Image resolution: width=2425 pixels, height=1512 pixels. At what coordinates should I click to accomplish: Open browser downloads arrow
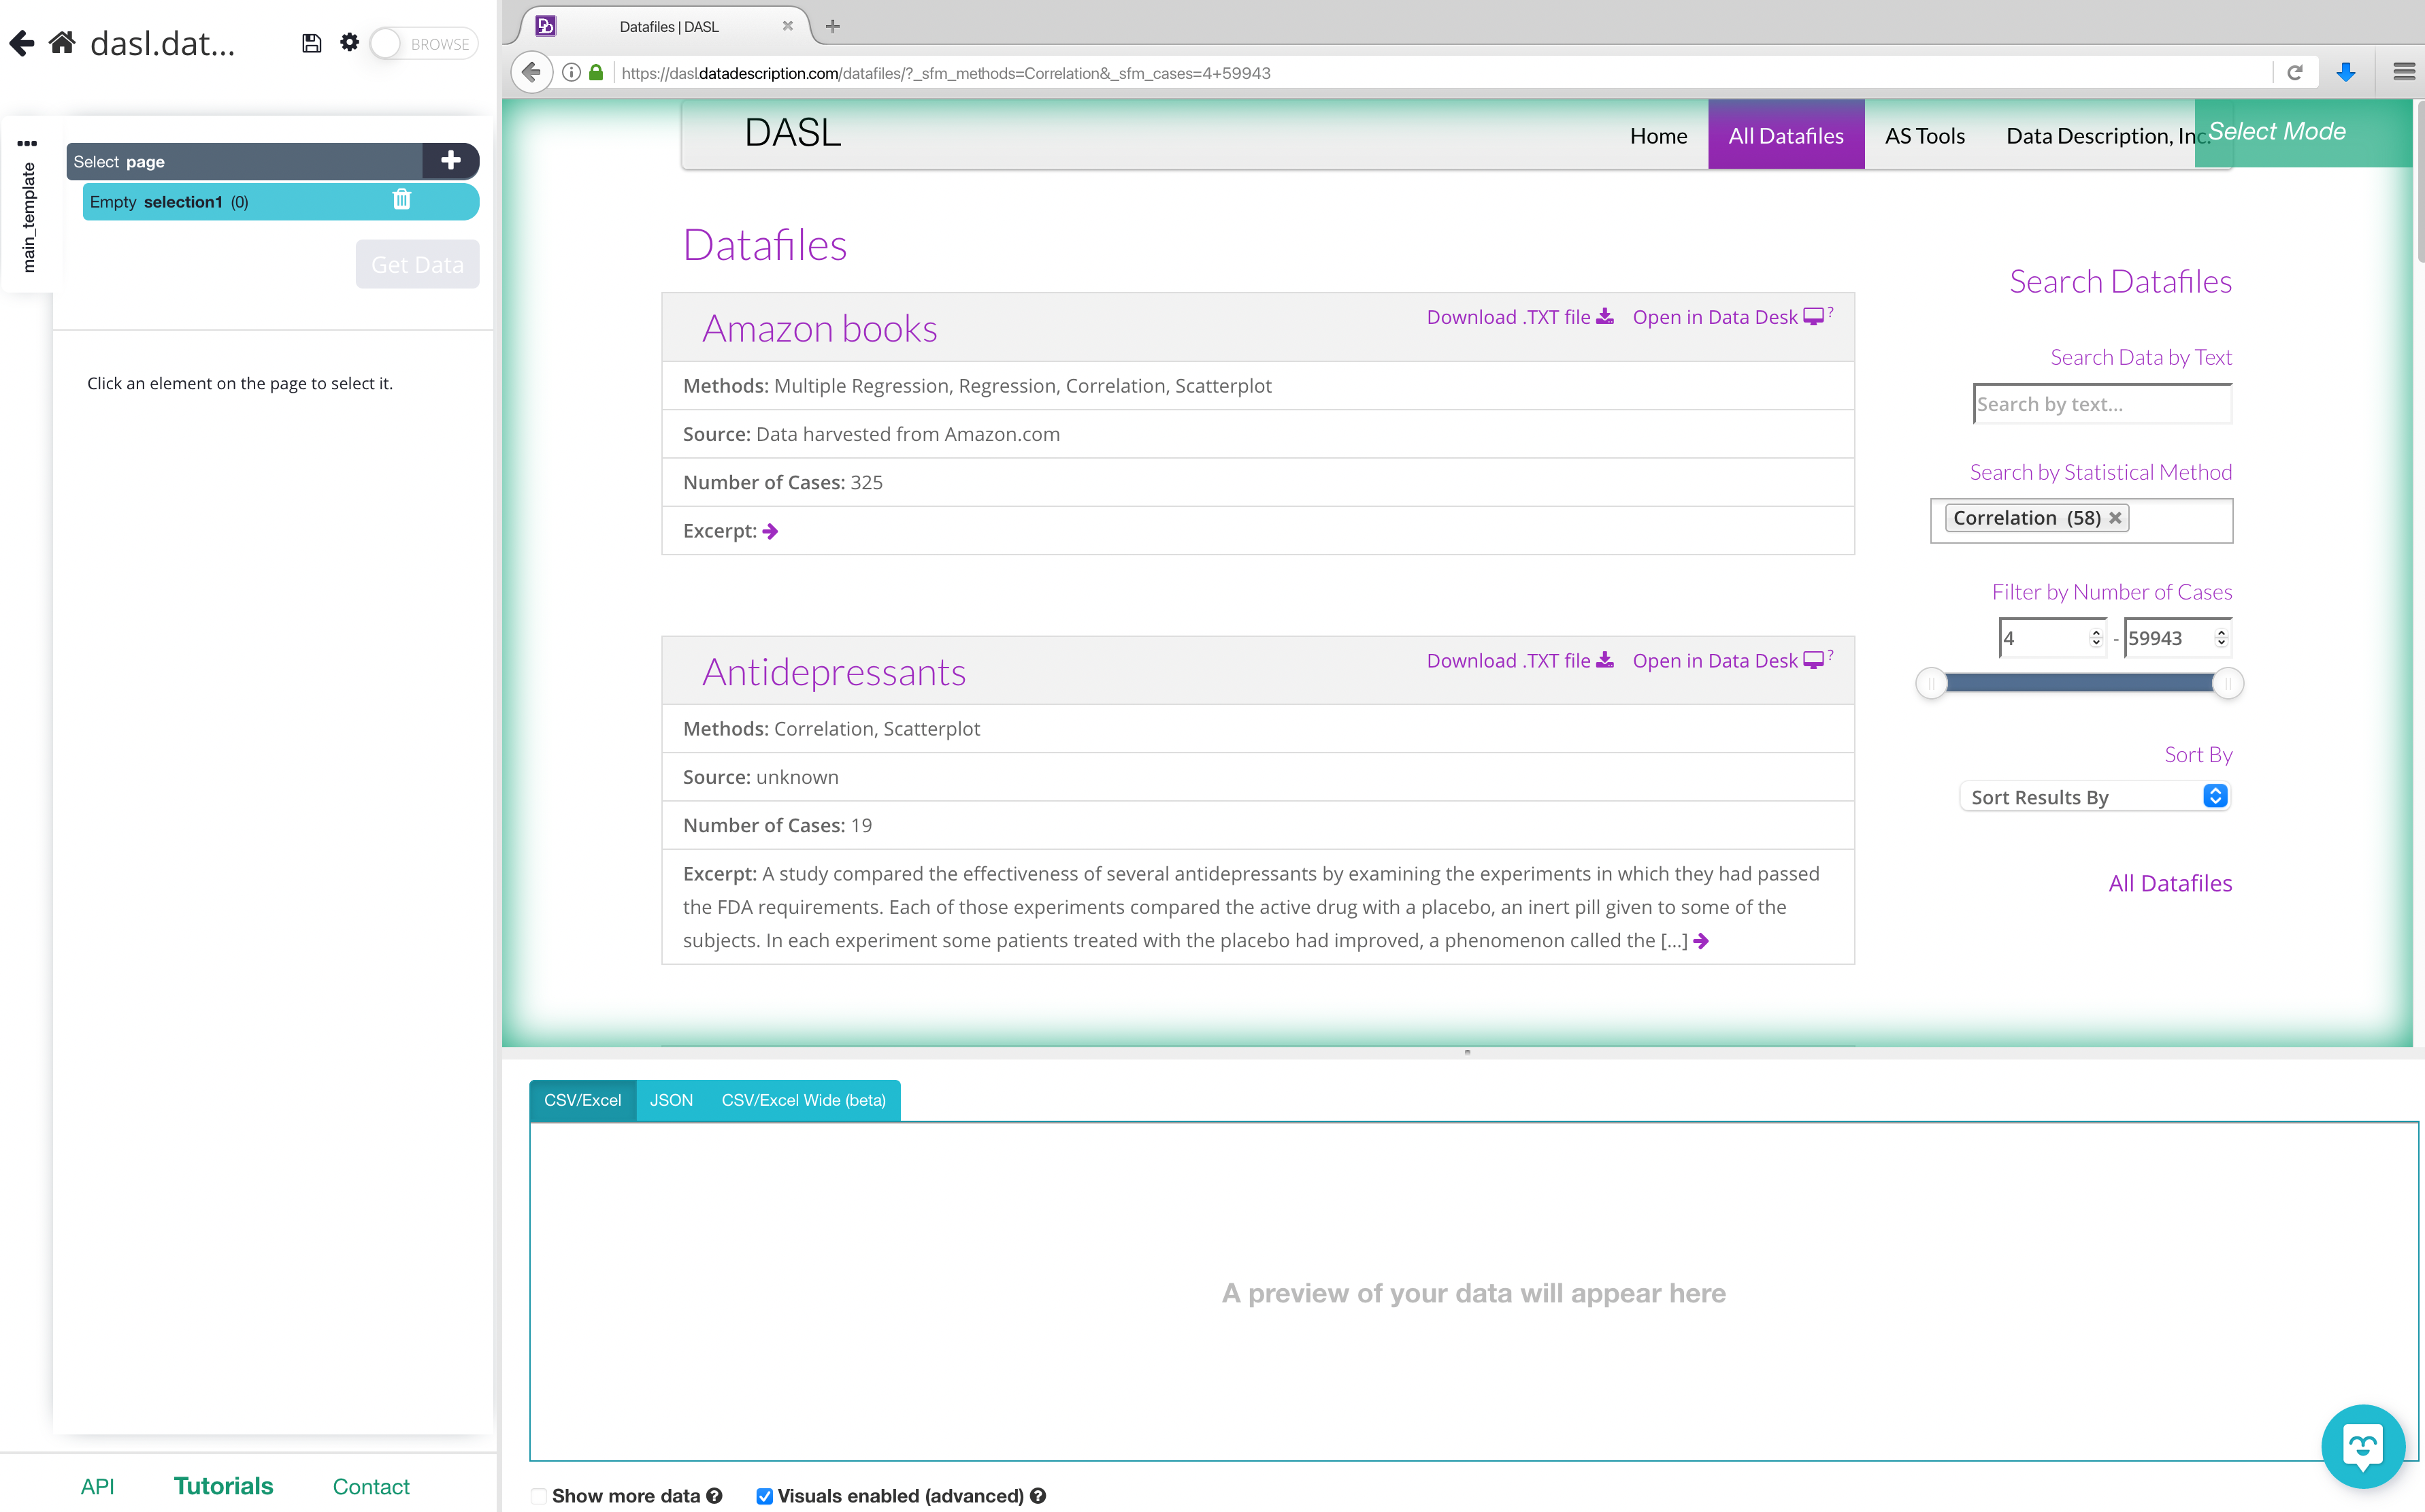(2346, 72)
